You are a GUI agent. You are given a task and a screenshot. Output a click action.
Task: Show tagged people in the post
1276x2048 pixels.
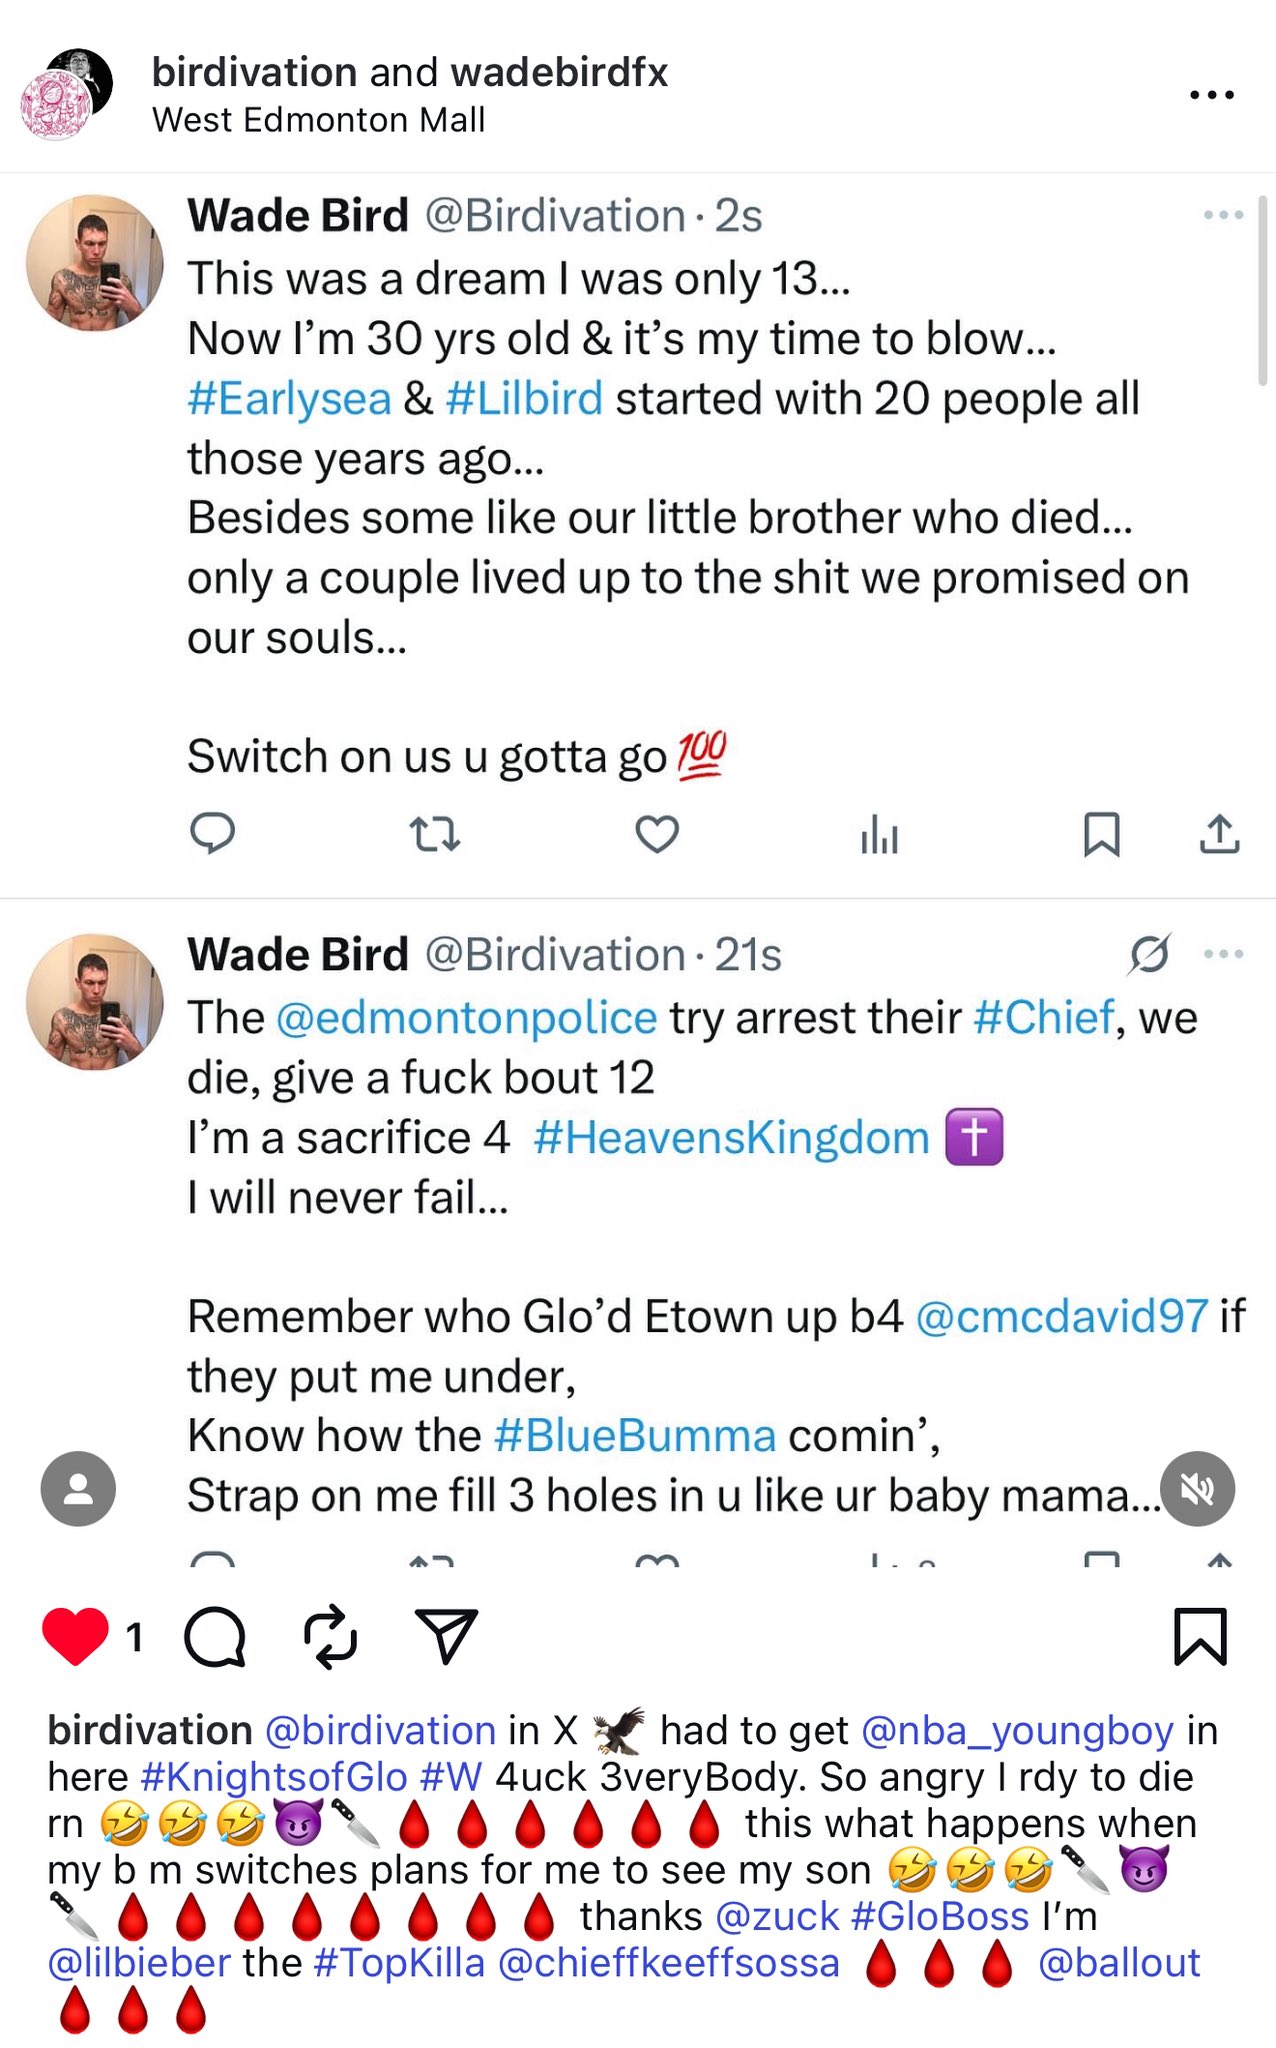[x=78, y=1489]
